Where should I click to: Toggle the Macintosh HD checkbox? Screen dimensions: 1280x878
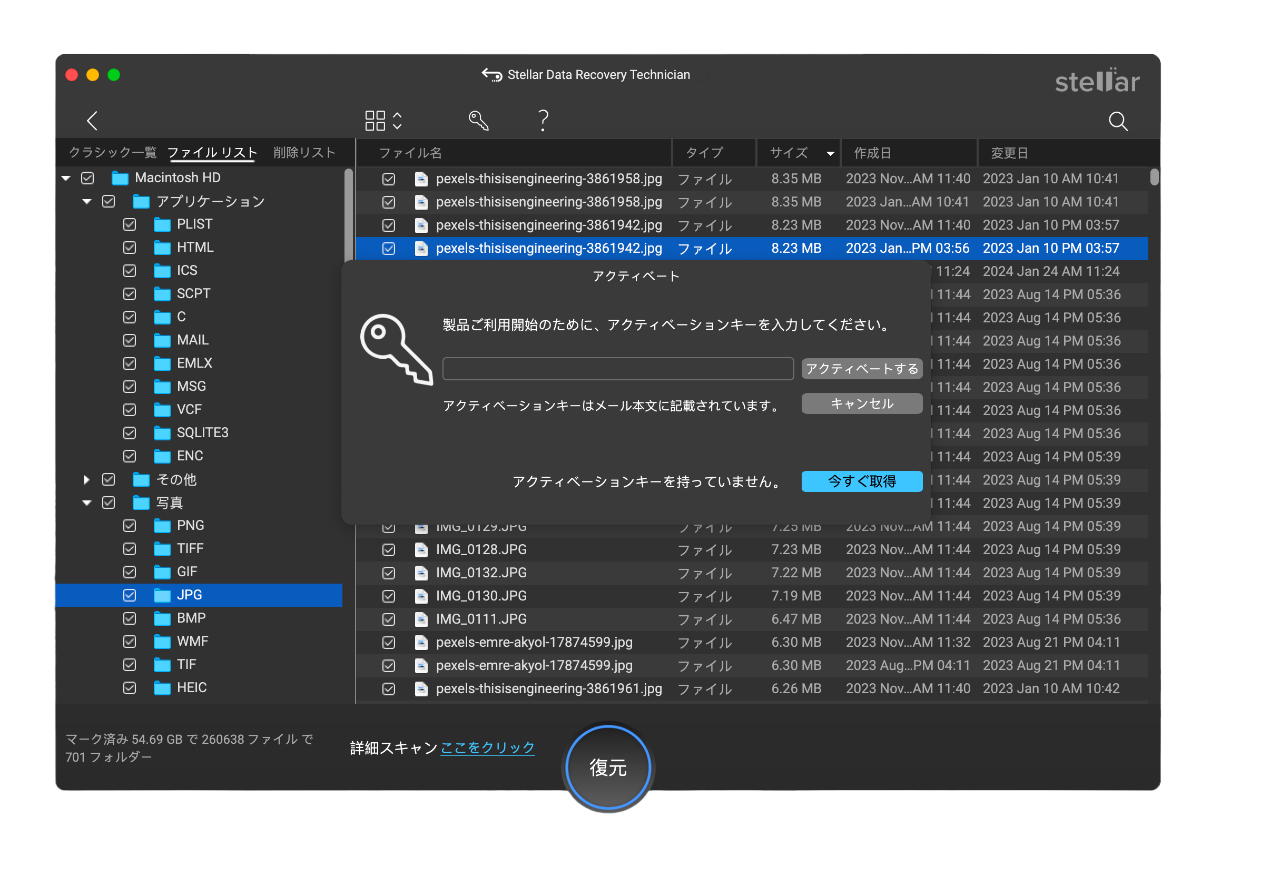88,178
